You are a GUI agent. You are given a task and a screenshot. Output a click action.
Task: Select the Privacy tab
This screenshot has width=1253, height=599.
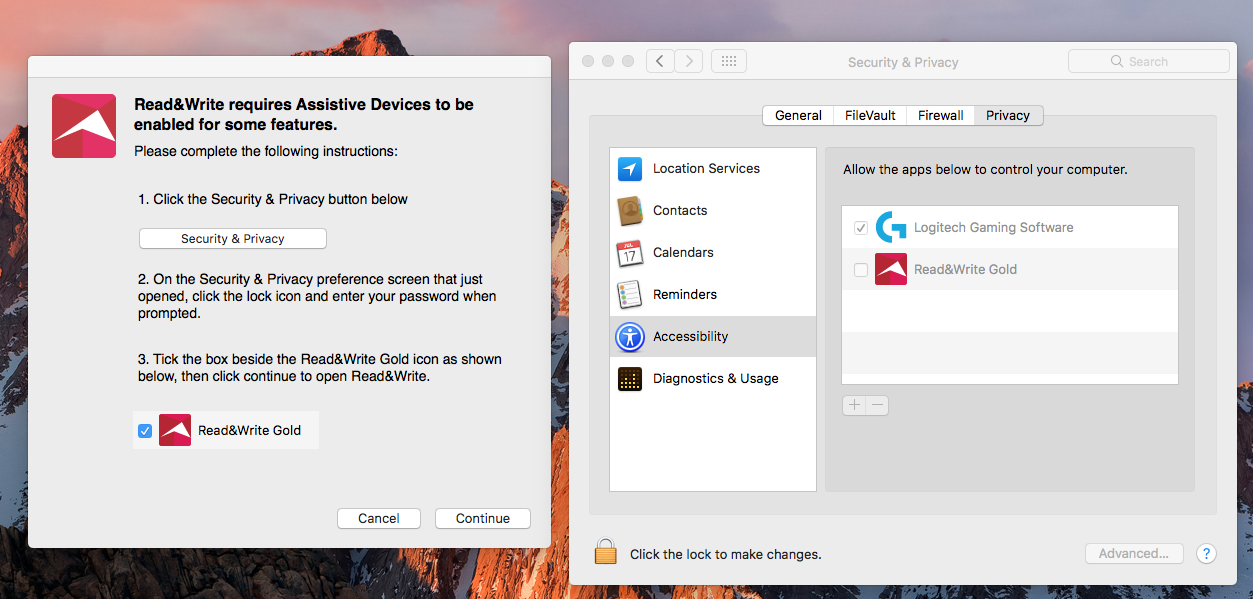tap(1008, 115)
